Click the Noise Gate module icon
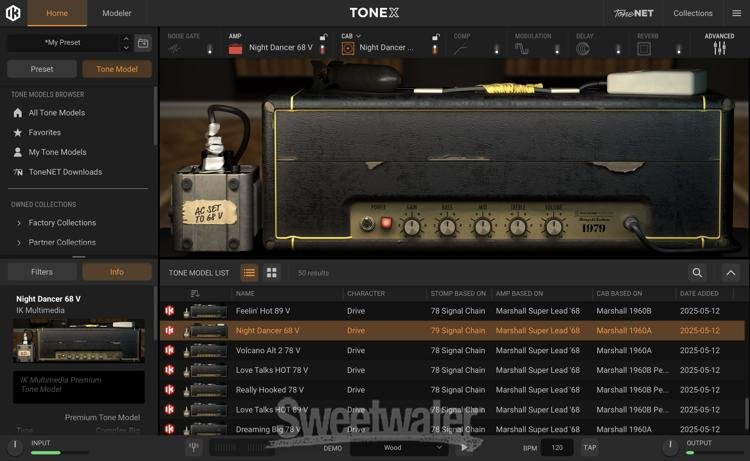 pyautogui.click(x=175, y=49)
